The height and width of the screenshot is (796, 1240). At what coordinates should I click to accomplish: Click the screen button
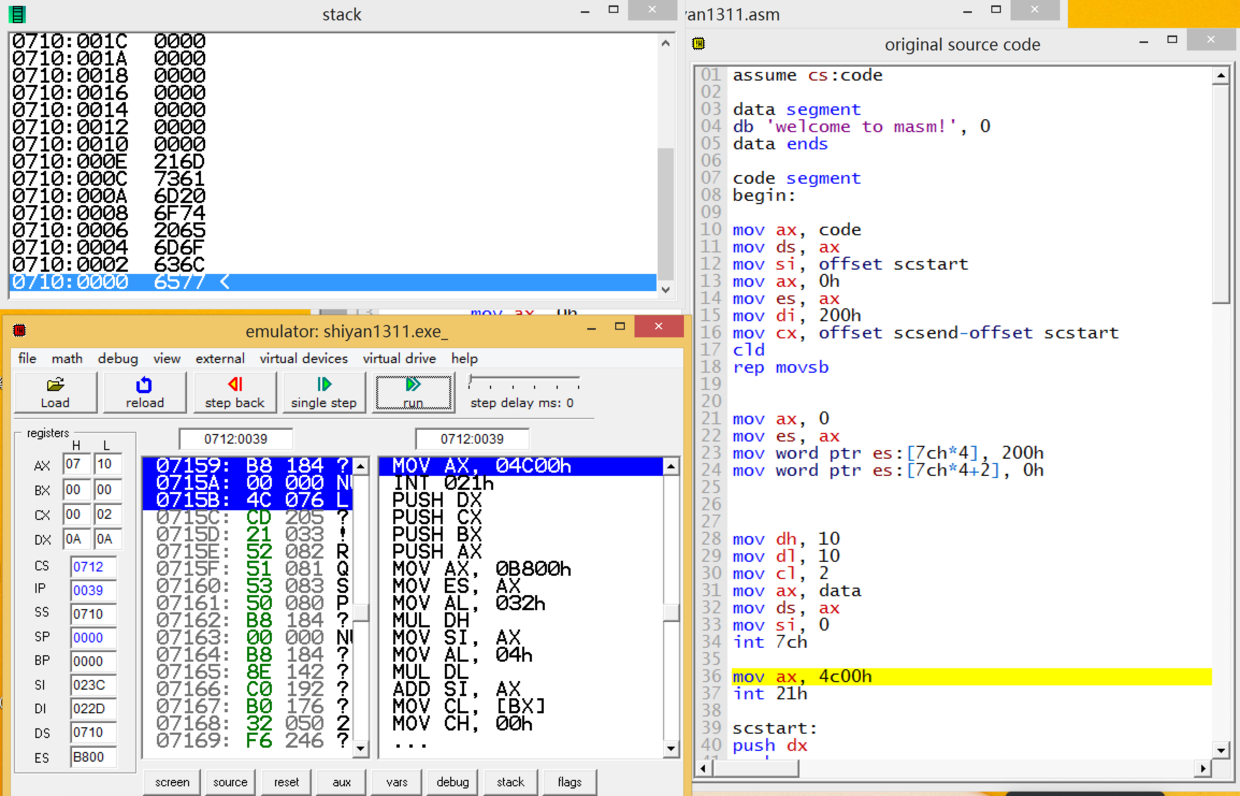coord(172,782)
